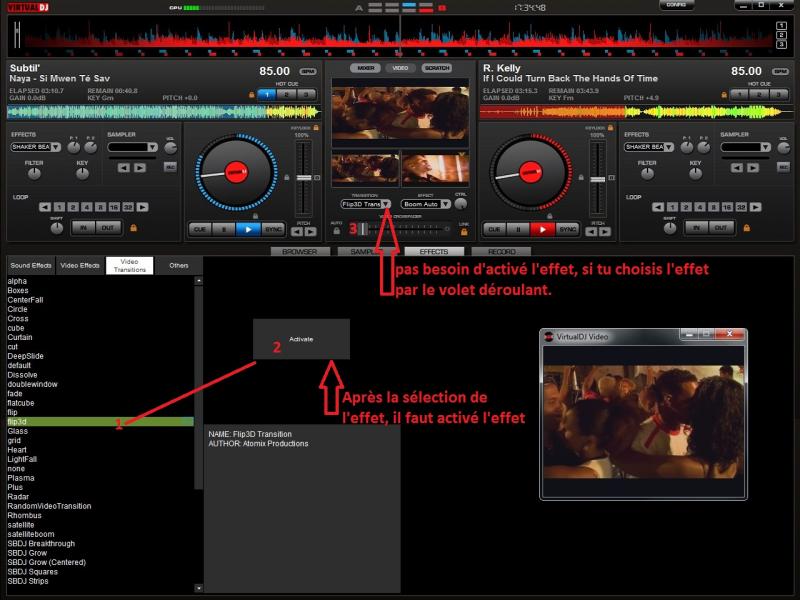Image resolution: width=800 pixels, height=600 pixels.
Task: Toggle right deck keylock icon
Action: click(x=610, y=128)
